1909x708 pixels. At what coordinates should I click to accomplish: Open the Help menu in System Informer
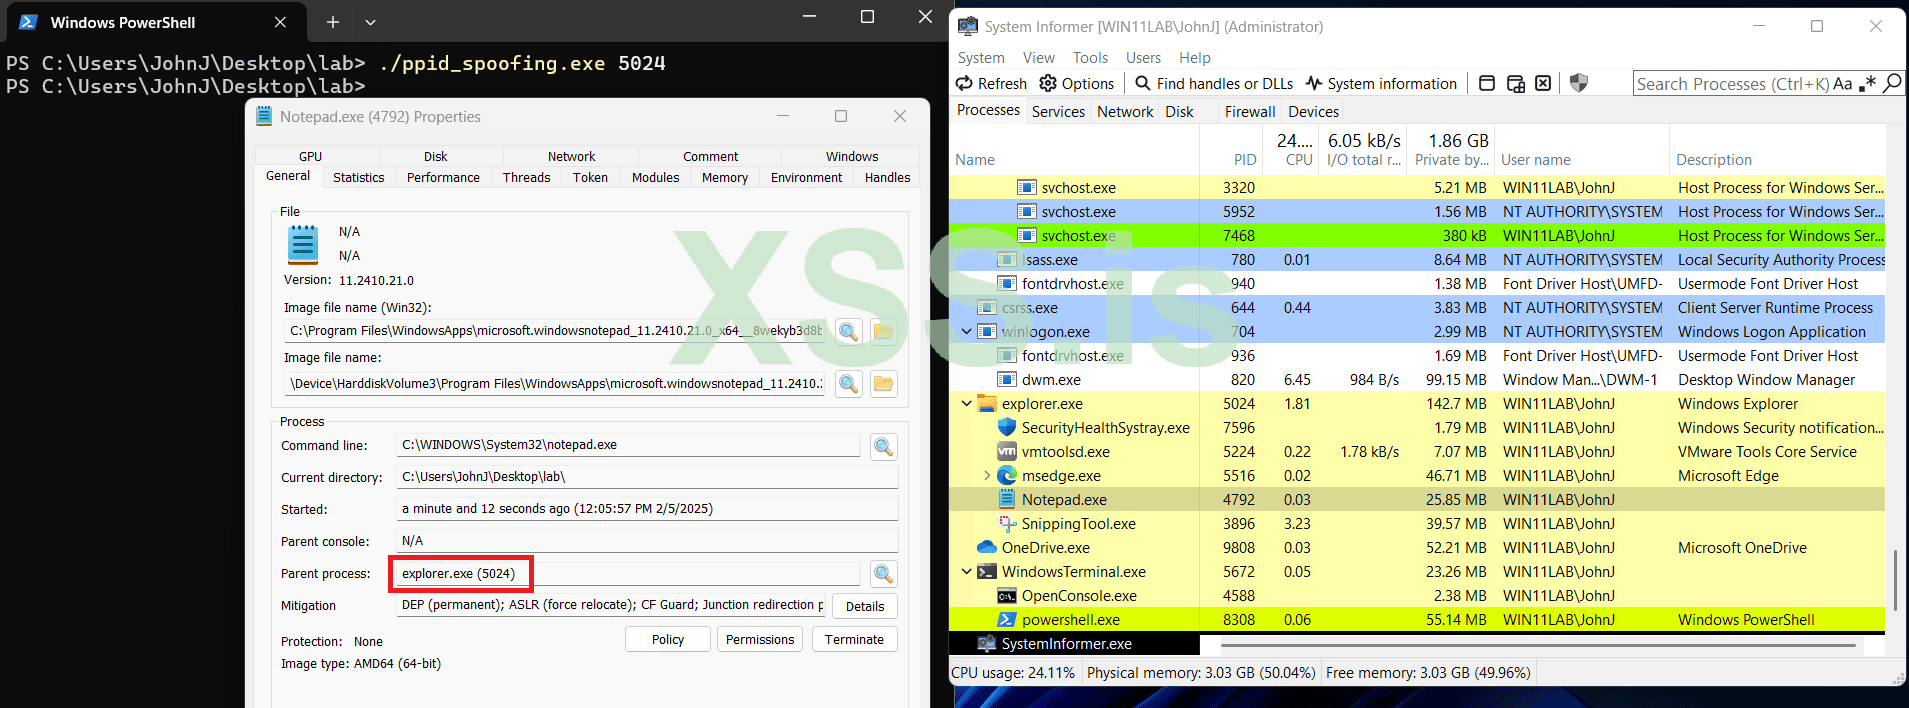tap(1194, 58)
